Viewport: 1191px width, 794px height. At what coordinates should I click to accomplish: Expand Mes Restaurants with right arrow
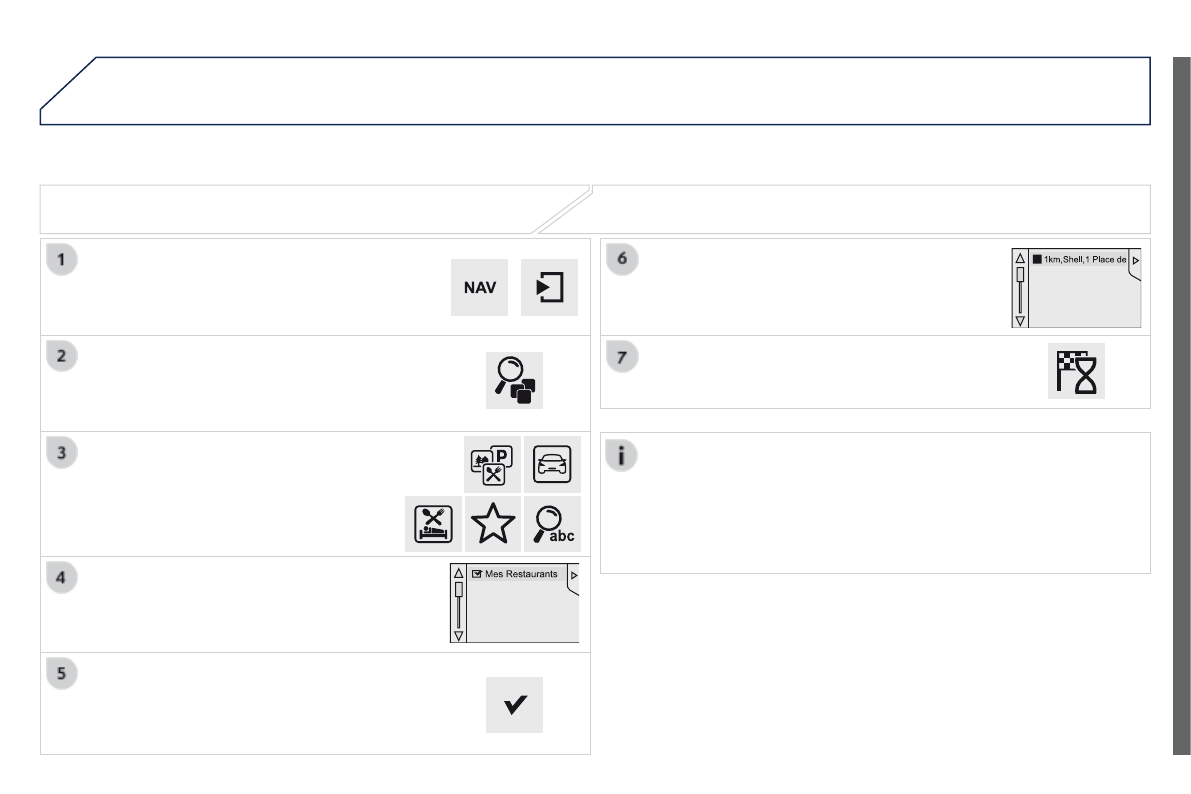[x=573, y=576]
